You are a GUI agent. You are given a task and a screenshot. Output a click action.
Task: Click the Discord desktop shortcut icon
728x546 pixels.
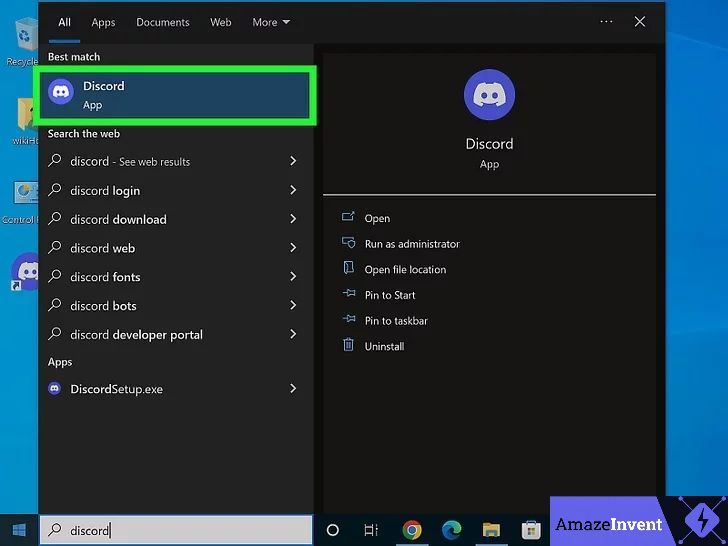click(x=25, y=272)
